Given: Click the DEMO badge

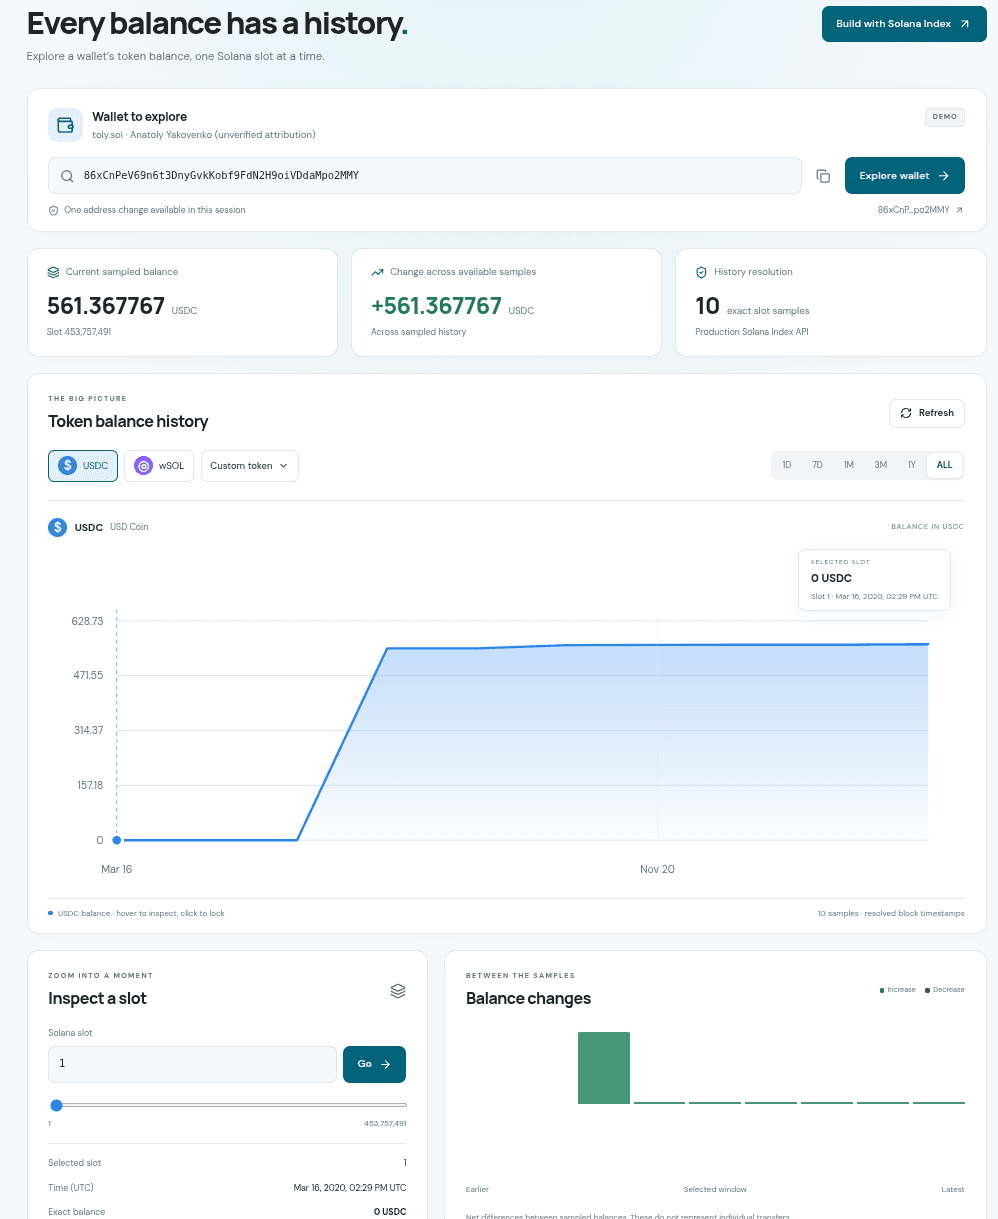Looking at the screenshot, I should pos(945,117).
